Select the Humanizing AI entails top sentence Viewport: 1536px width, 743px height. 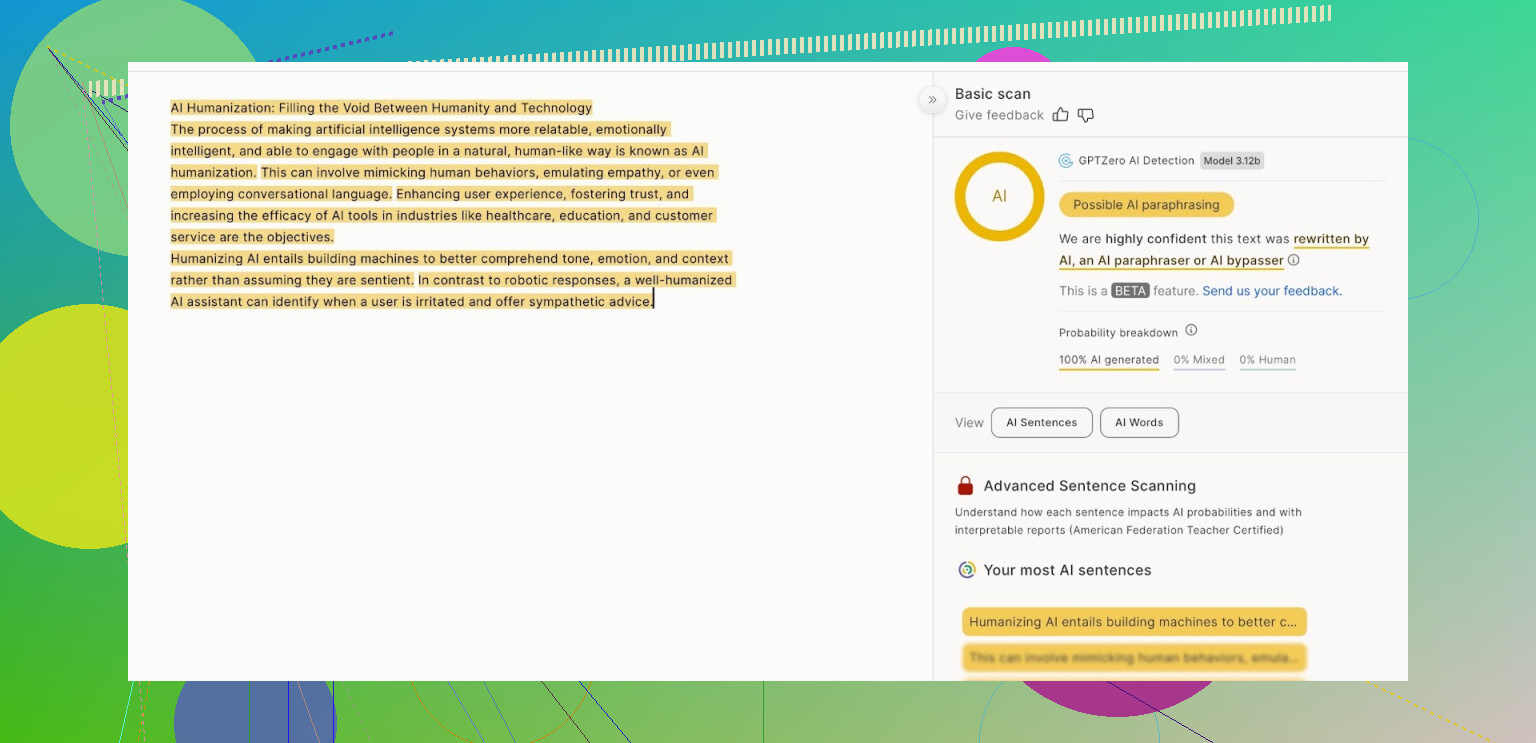[1134, 622]
